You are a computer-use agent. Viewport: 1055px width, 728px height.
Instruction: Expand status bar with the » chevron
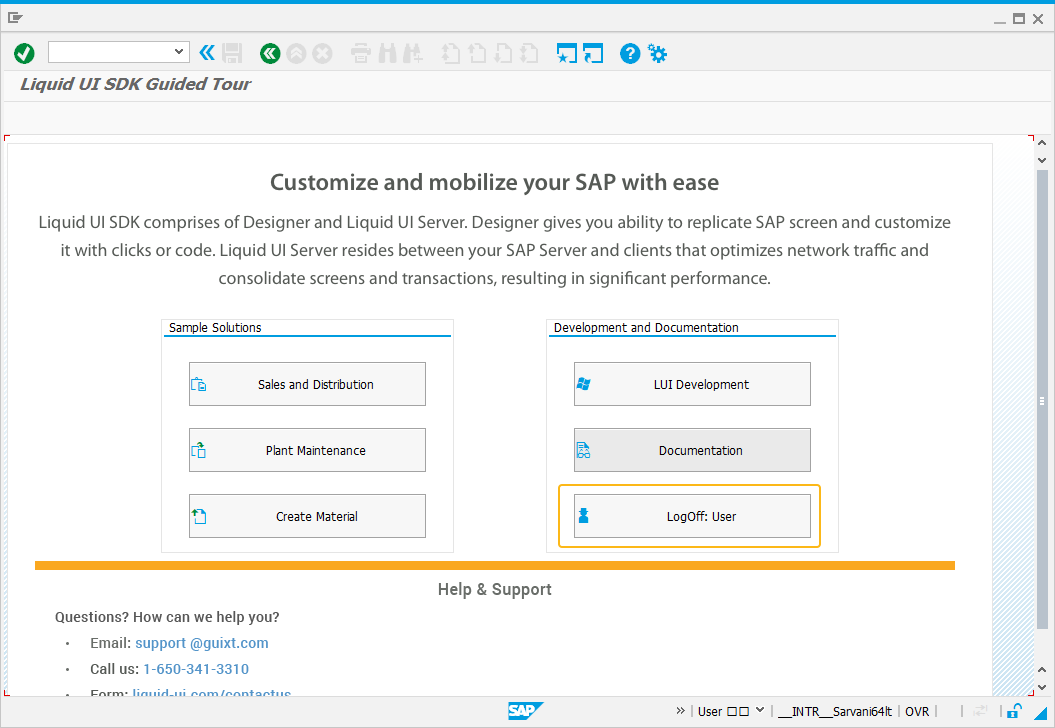(680, 711)
